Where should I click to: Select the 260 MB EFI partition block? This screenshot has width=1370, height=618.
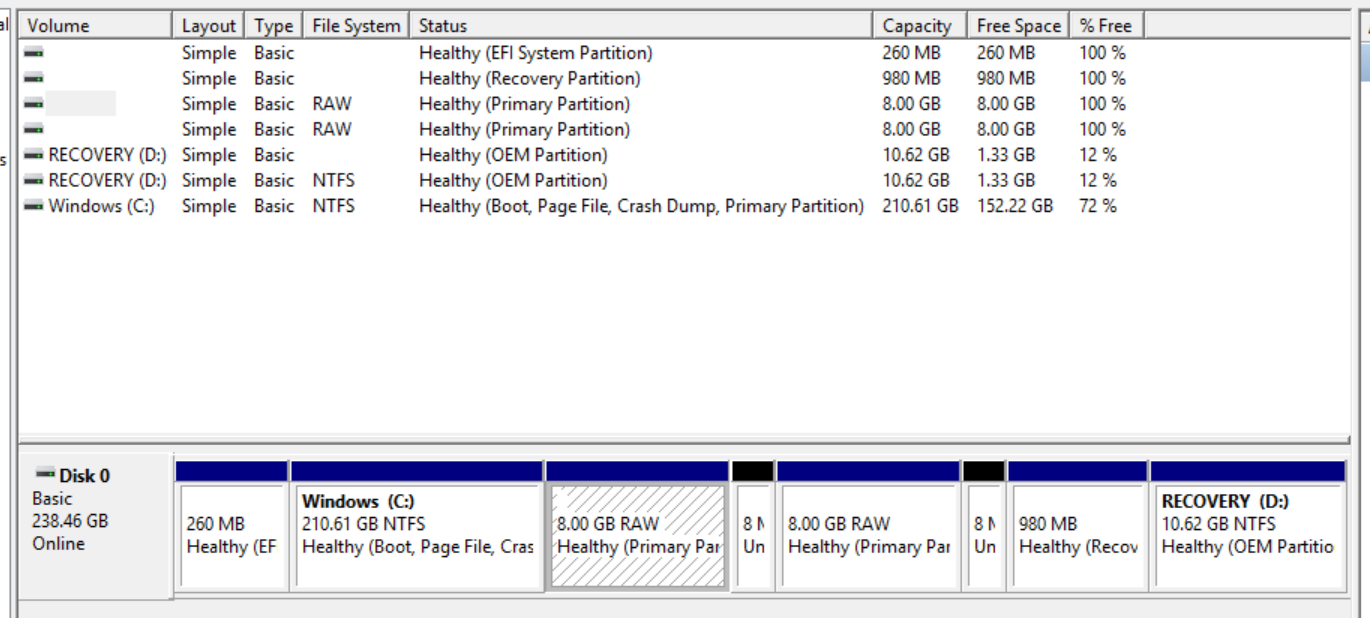(x=231, y=535)
